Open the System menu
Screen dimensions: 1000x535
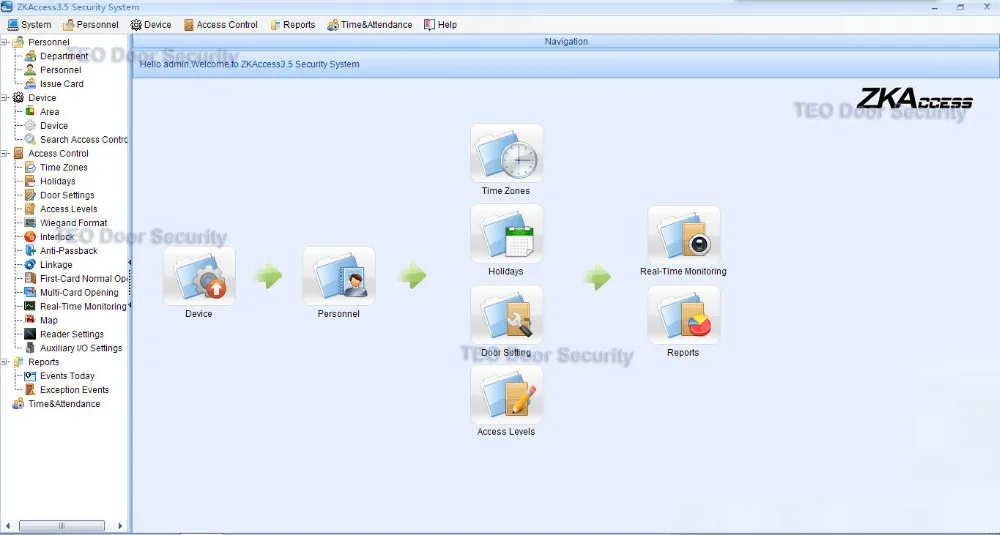point(29,25)
